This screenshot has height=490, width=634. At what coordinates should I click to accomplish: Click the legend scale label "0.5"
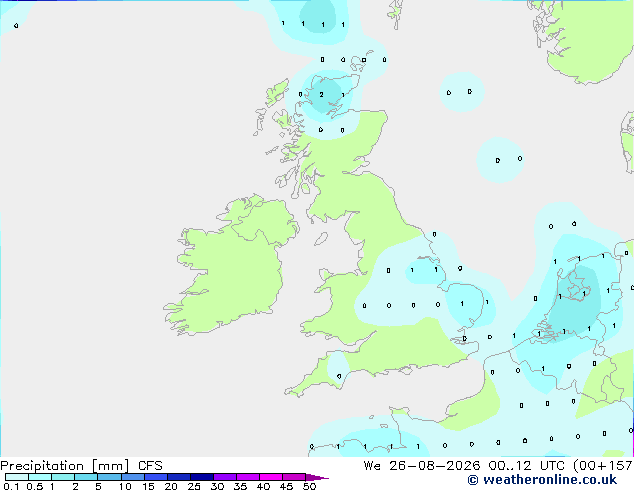[x=35, y=486]
